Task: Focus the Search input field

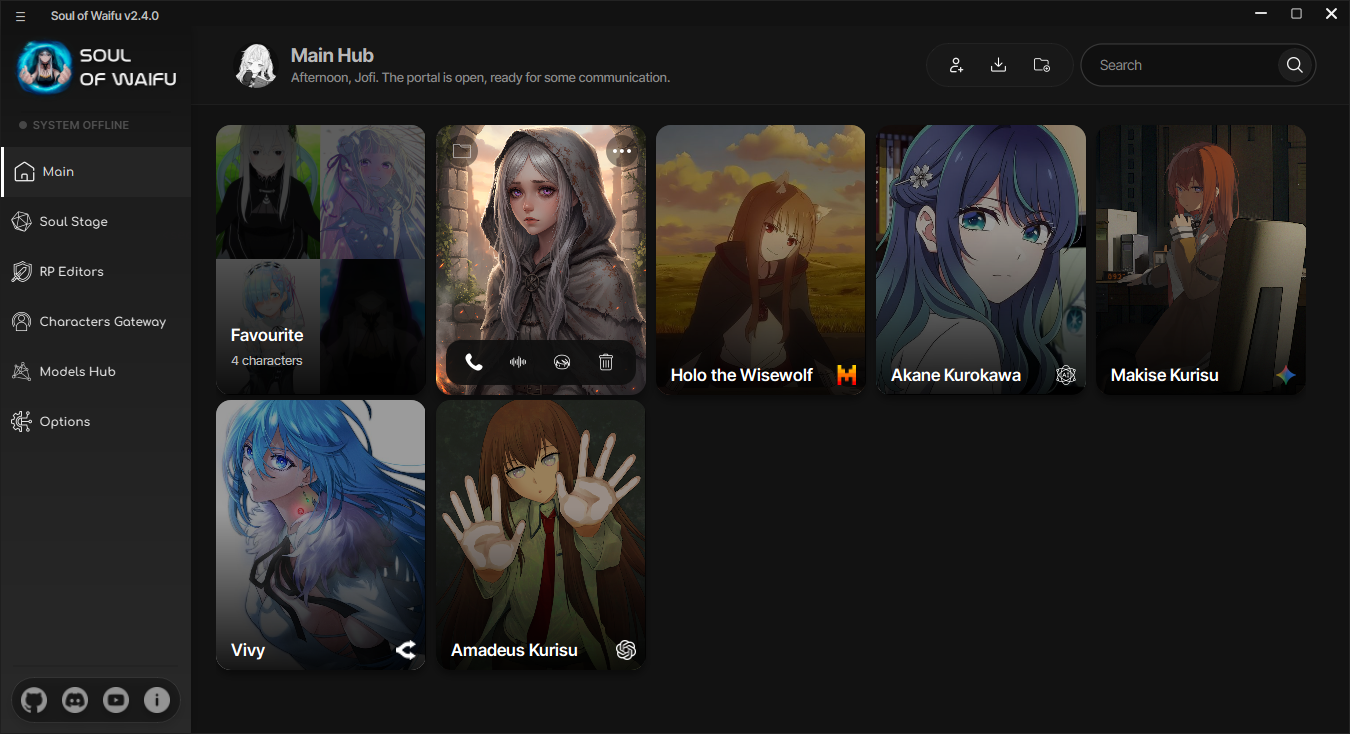Action: pyautogui.click(x=1183, y=65)
